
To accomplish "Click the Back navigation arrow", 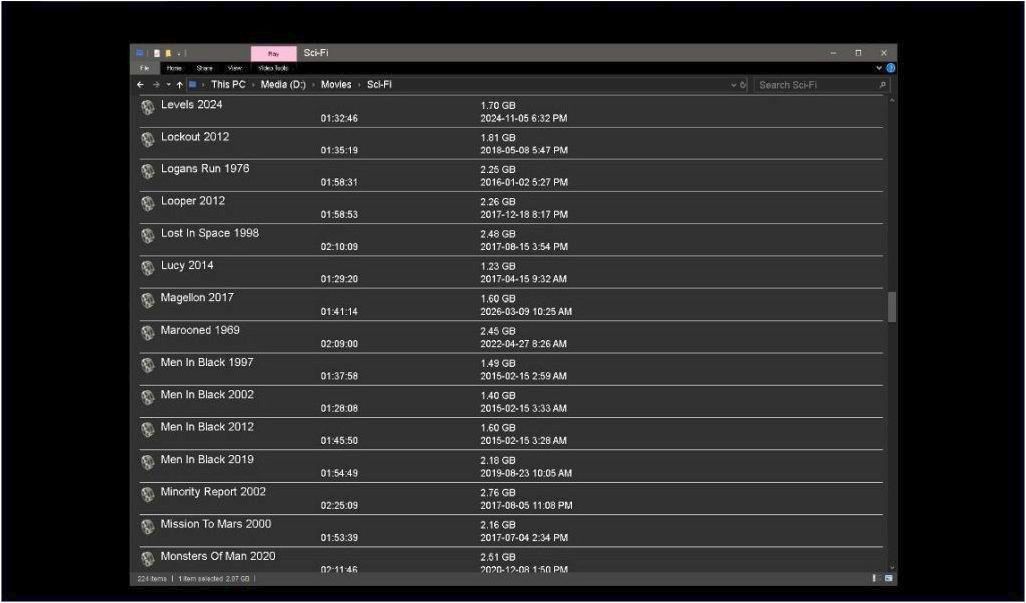I will [x=141, y=85].
